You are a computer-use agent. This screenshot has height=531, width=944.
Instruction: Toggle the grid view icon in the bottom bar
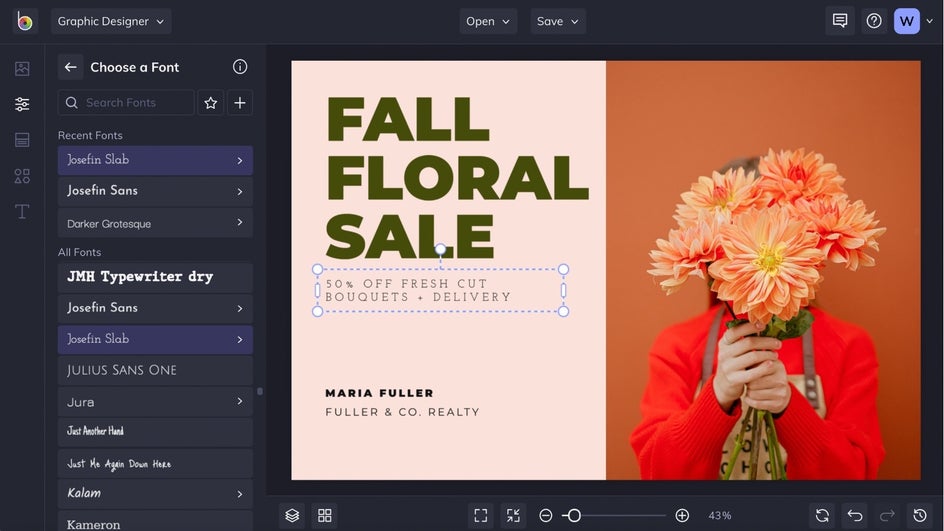point(325,515)
